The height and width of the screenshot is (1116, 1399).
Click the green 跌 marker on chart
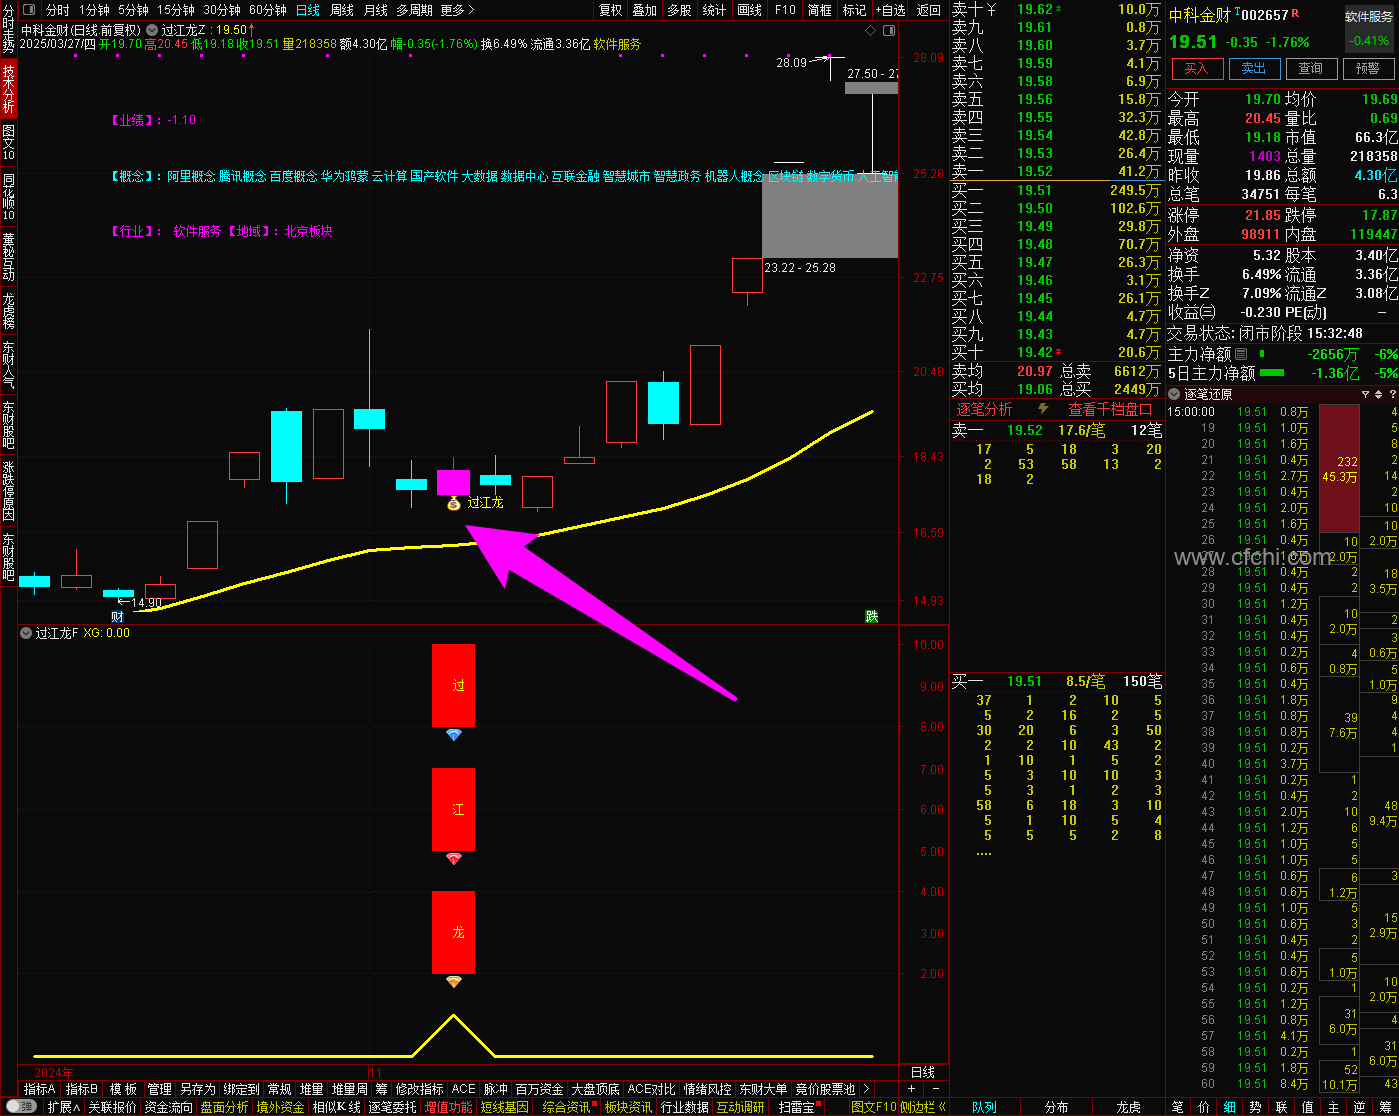(872, 617)
